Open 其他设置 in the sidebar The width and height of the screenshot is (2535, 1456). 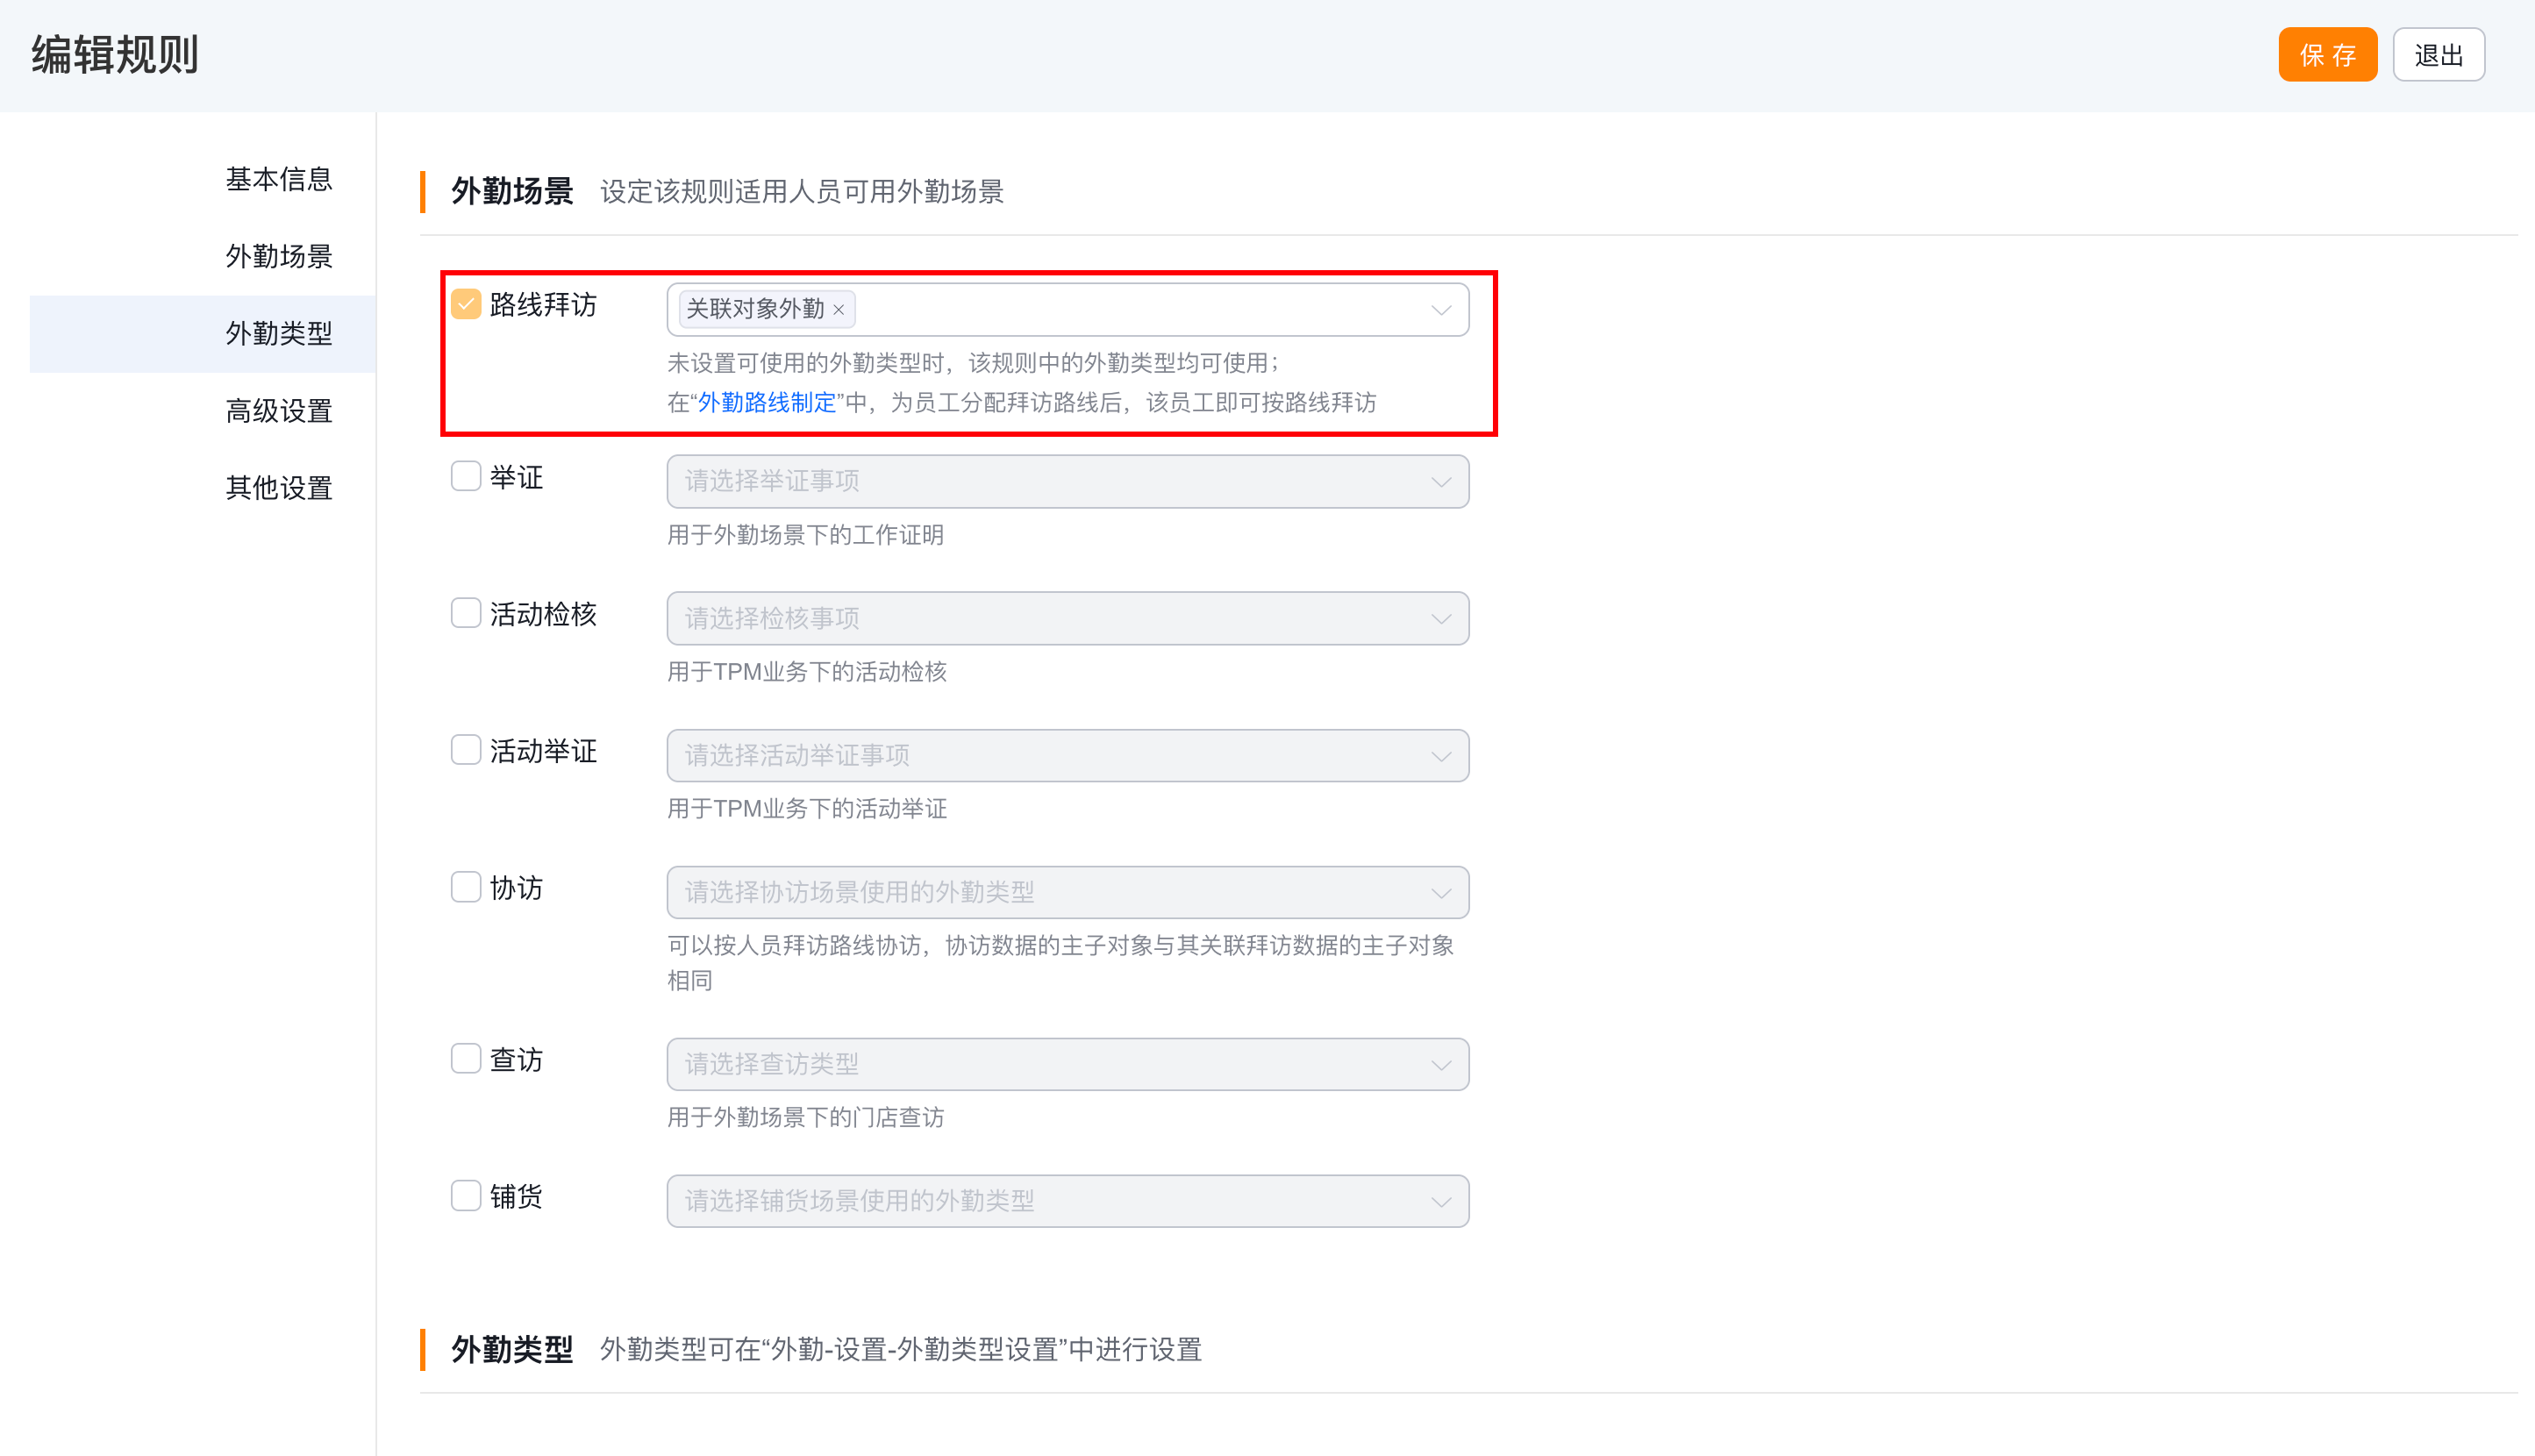[x=279, y=488]
